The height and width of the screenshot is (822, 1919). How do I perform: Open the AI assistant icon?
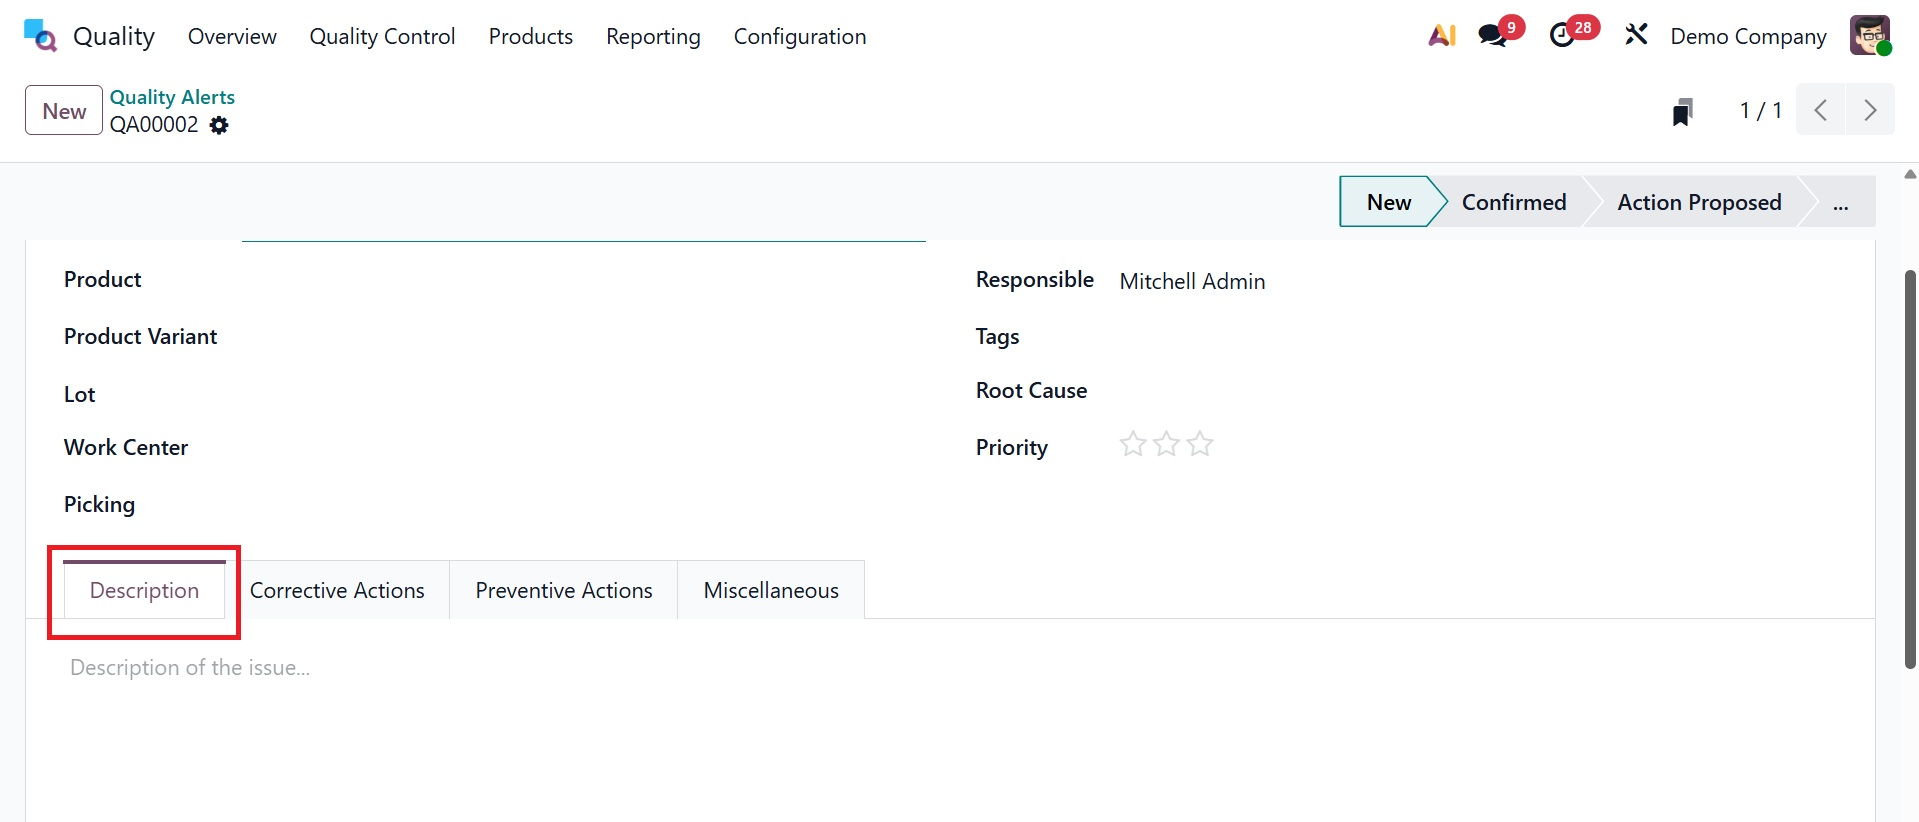coord(1441,36)
